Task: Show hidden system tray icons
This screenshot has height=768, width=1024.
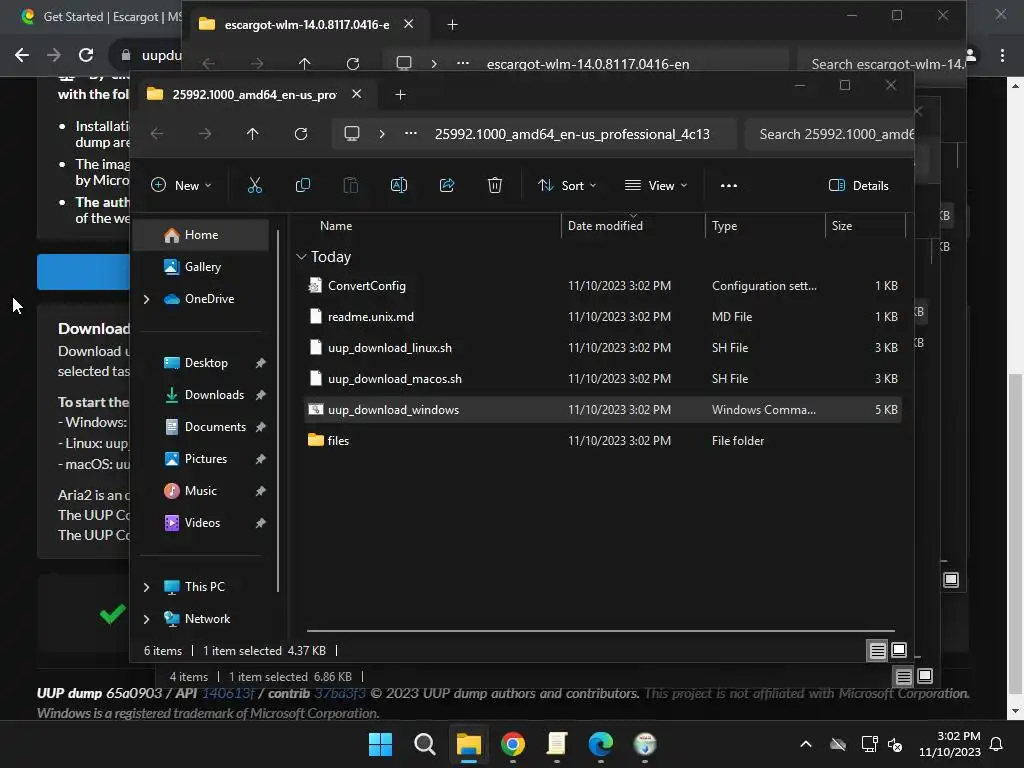Action: tap(806, 744)
